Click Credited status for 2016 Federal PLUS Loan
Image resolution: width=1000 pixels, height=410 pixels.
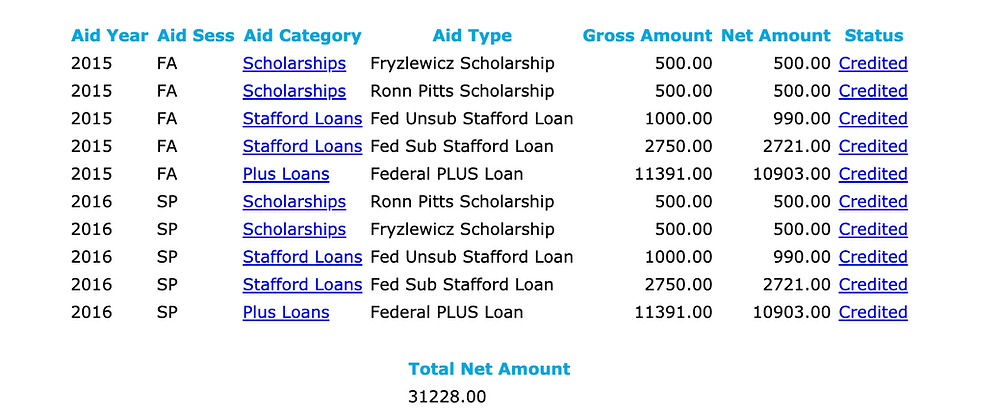tap(873, 312)
